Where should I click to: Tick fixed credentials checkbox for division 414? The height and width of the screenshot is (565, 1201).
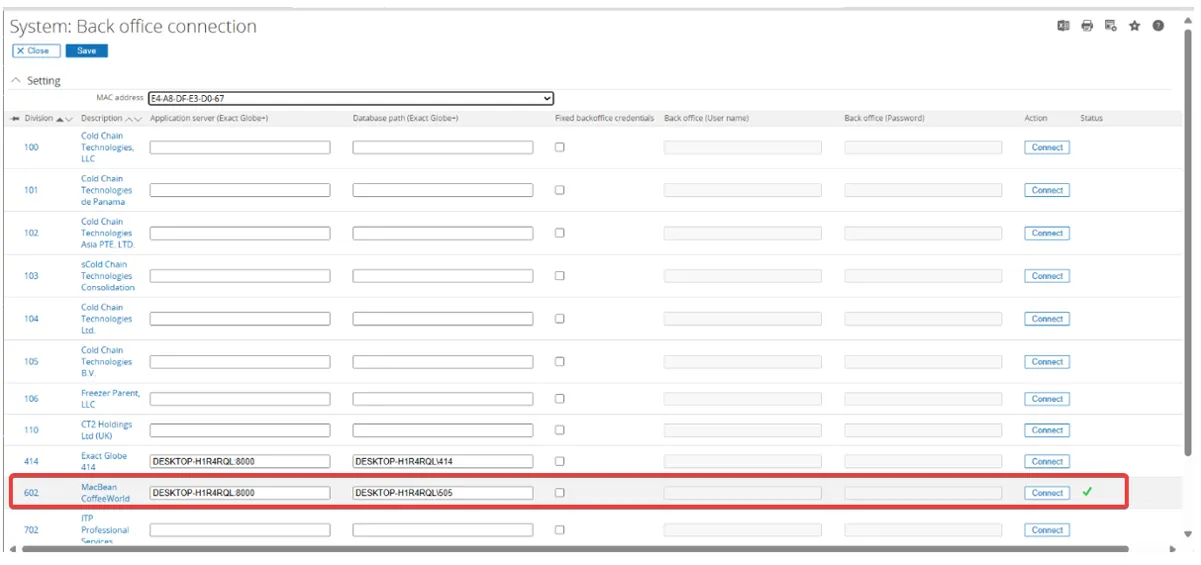pos(560,461)
